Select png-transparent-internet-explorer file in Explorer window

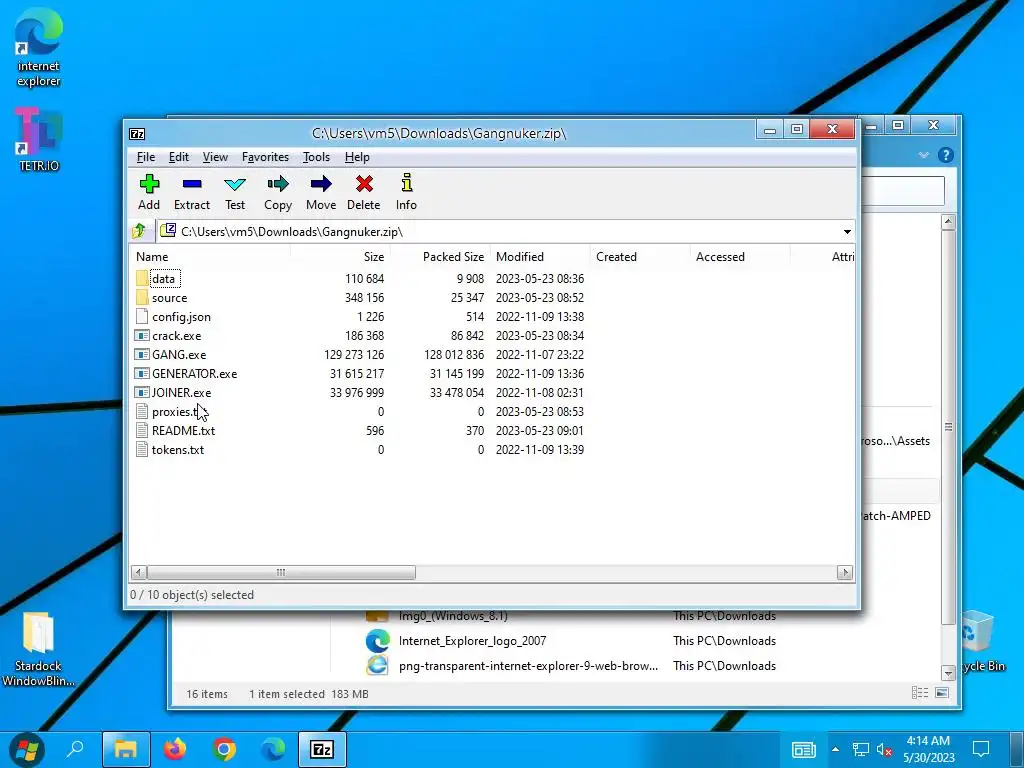pyautogui.click(x=528, y=666)
